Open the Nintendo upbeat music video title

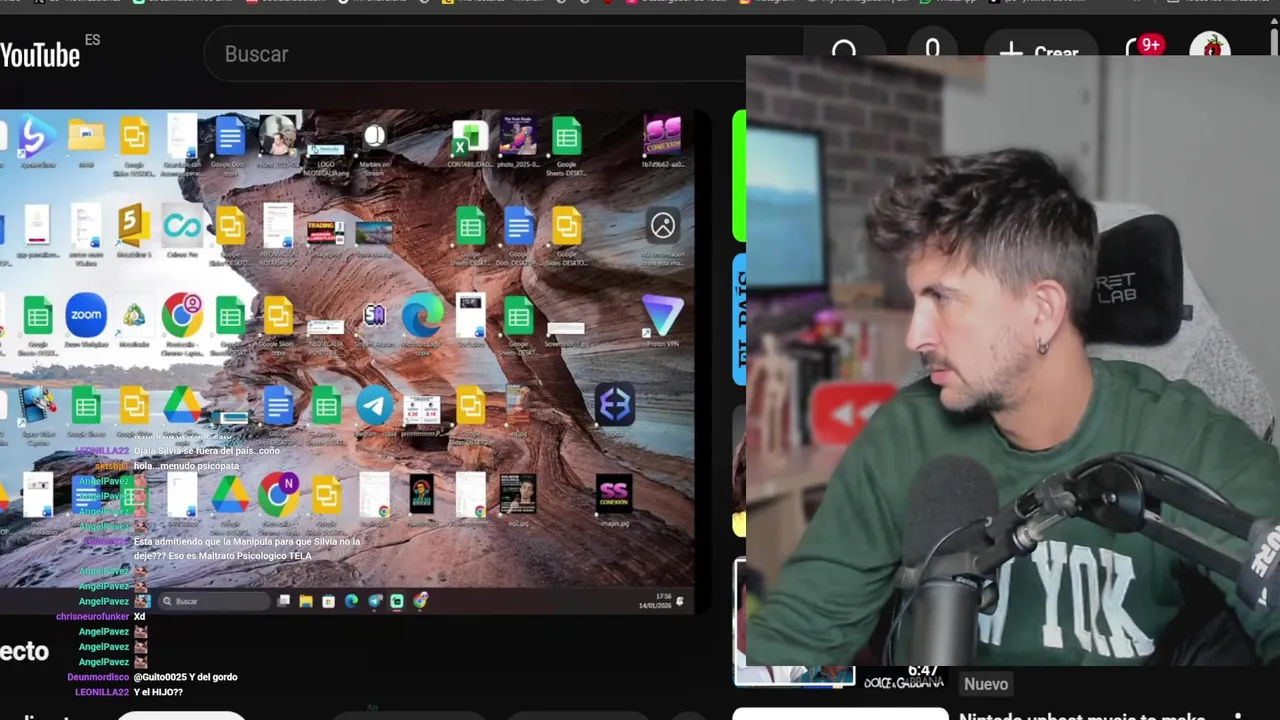(1082, 715)
